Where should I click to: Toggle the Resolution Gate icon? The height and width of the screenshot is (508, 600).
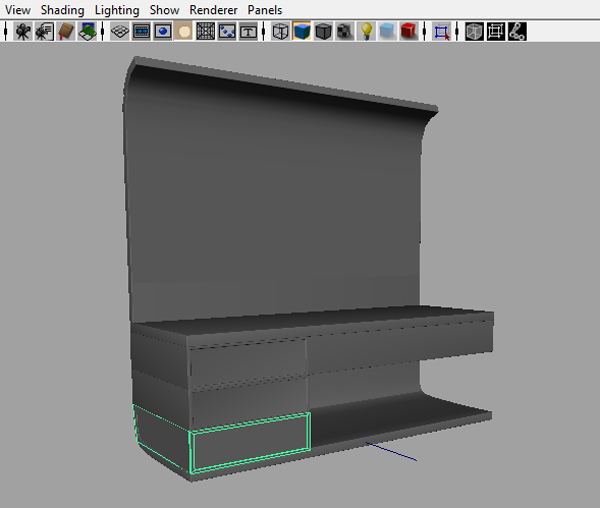(x=163, y=31)
